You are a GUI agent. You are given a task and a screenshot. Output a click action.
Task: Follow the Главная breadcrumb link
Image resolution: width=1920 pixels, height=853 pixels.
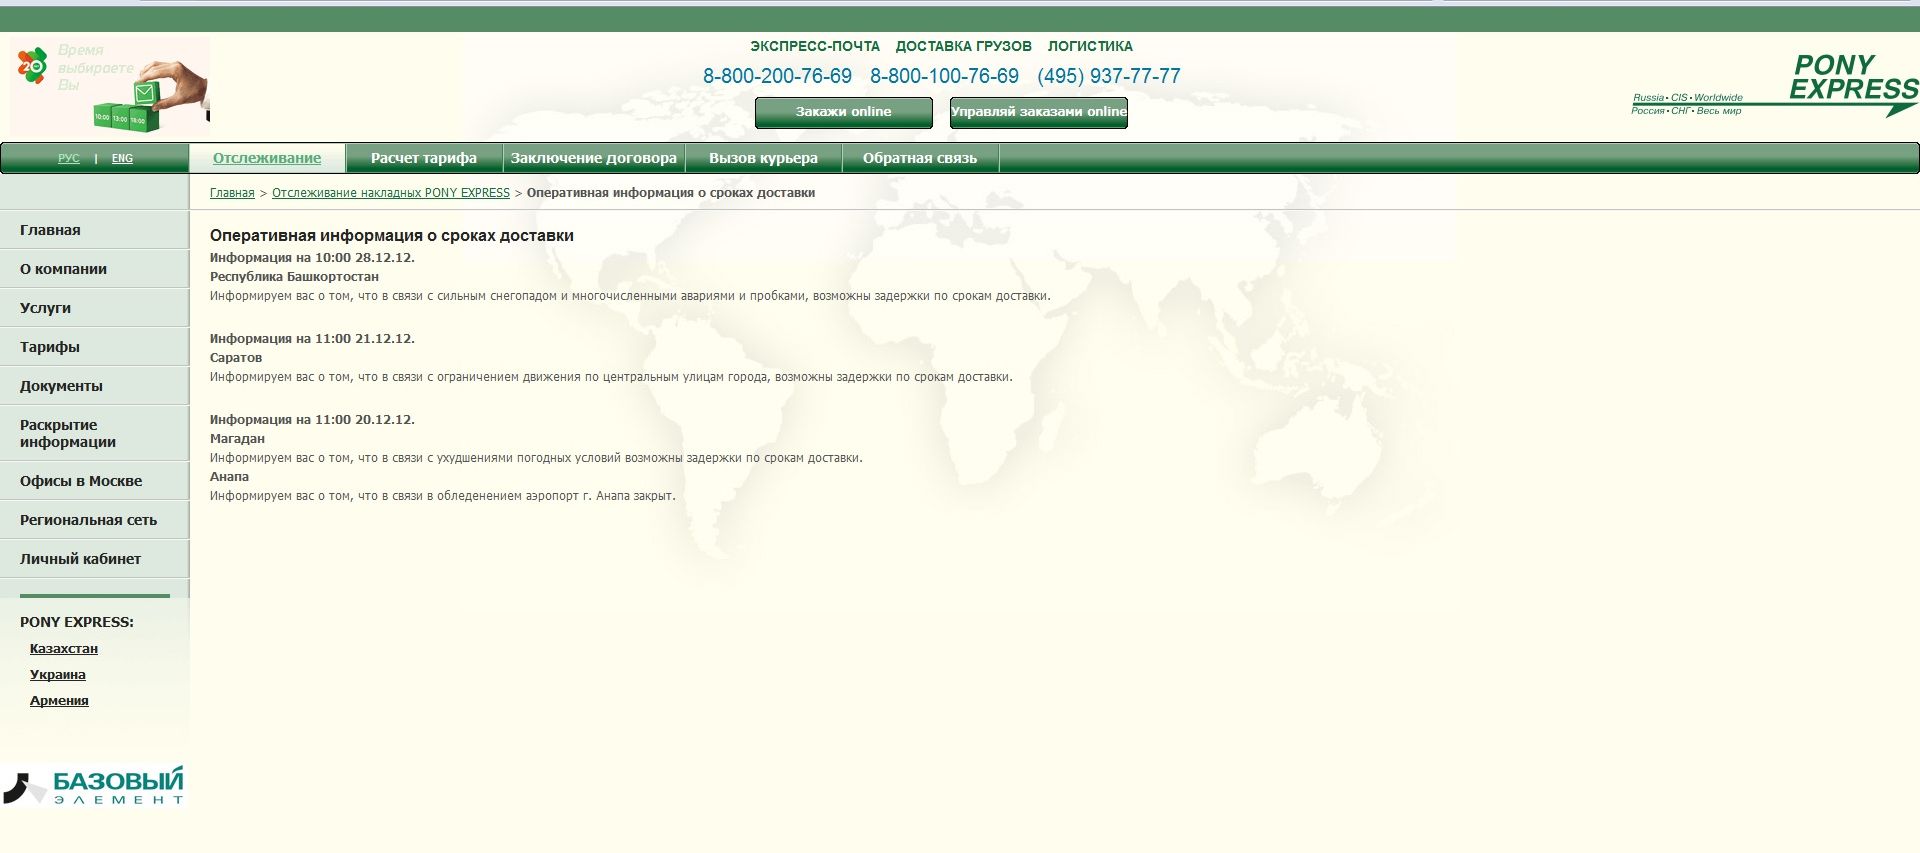[232, 193]
